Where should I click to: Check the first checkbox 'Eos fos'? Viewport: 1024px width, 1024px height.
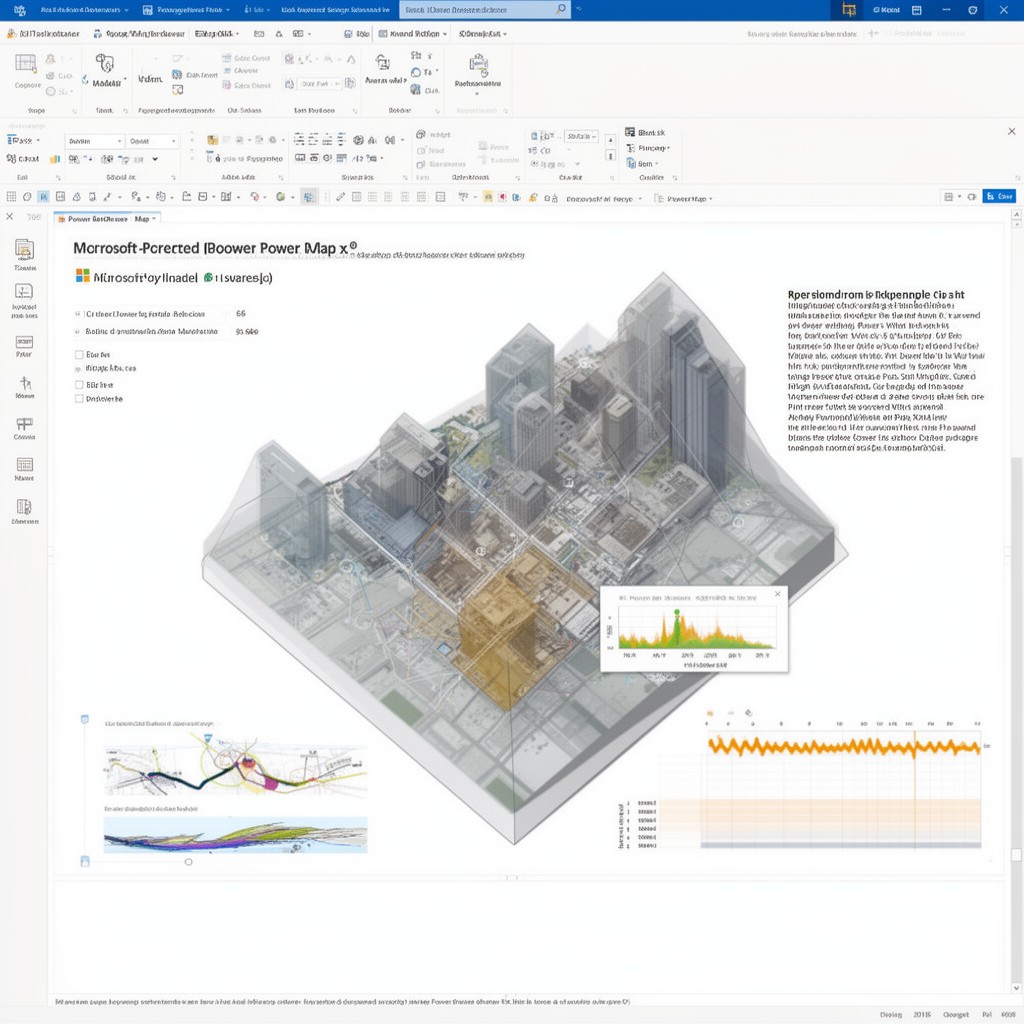point(79,355)
